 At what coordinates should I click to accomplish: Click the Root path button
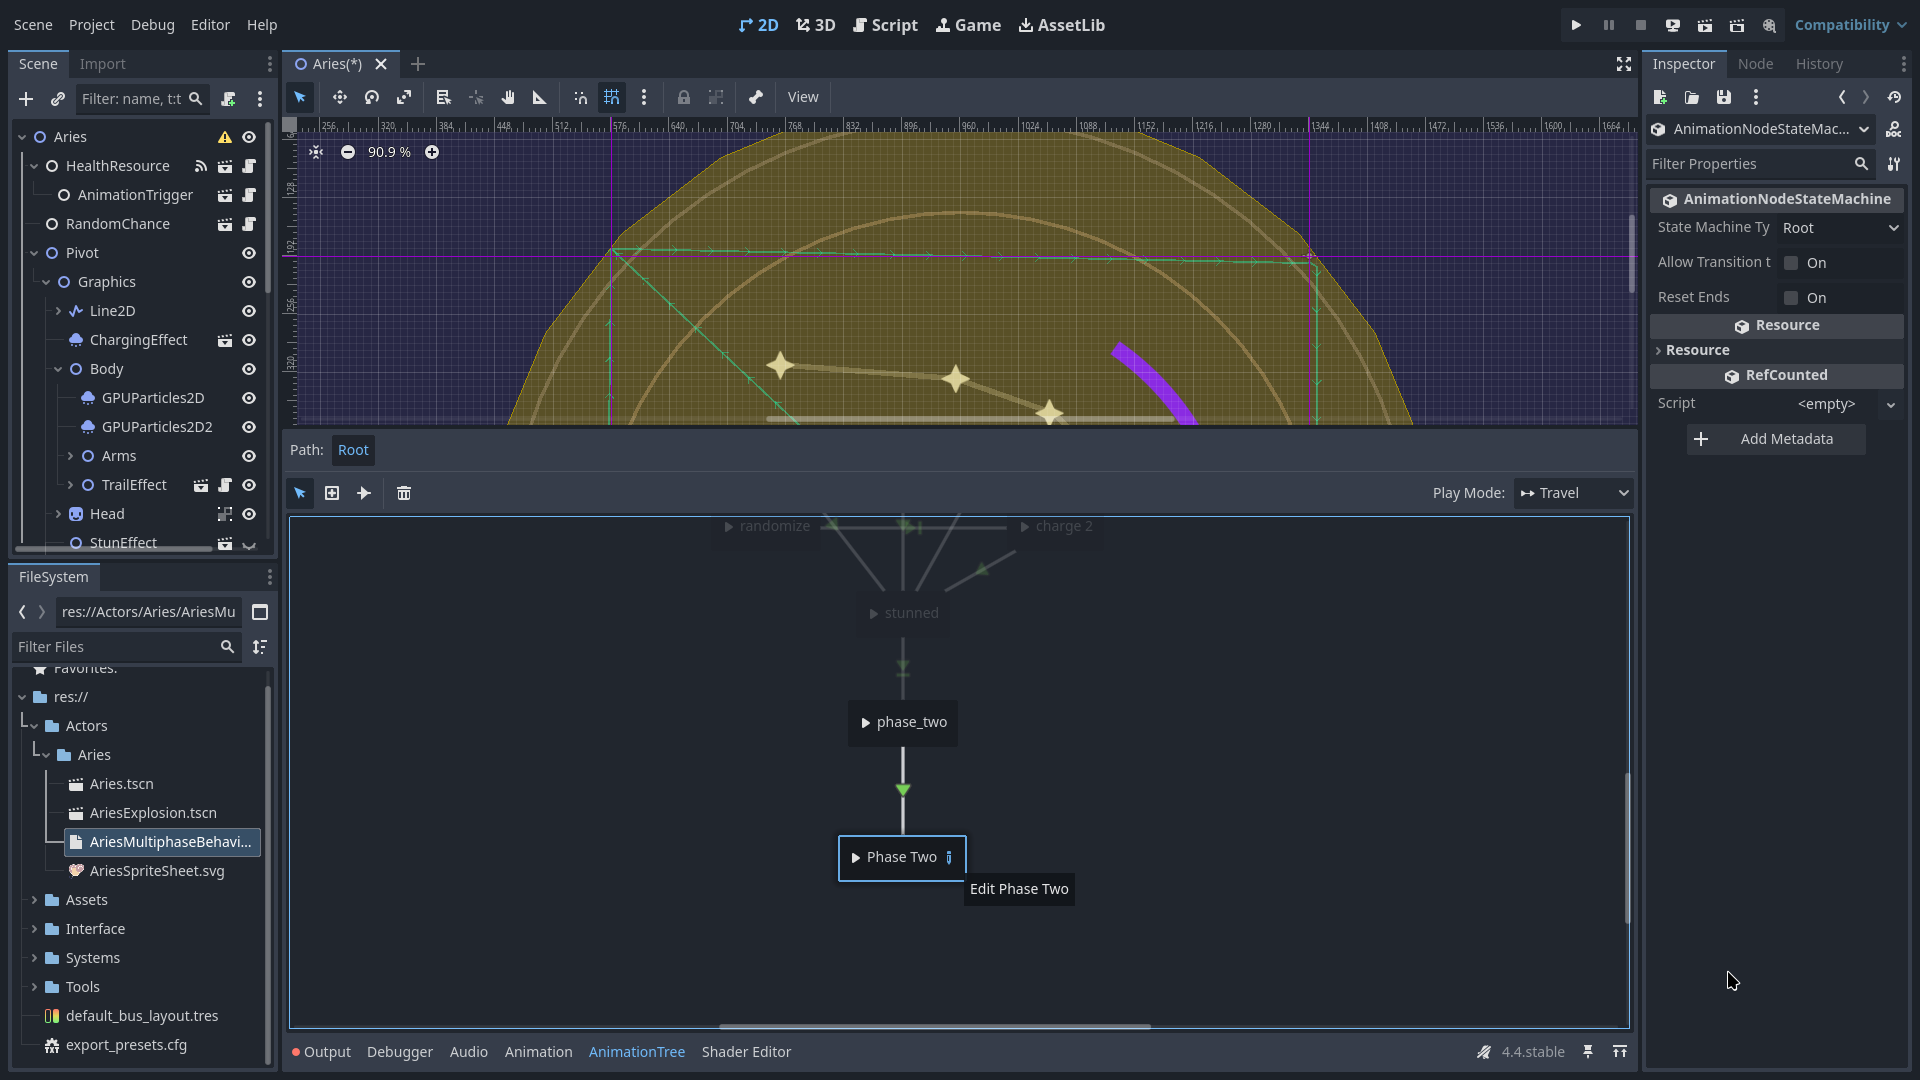pyautogui.click(x=353, y=450)
